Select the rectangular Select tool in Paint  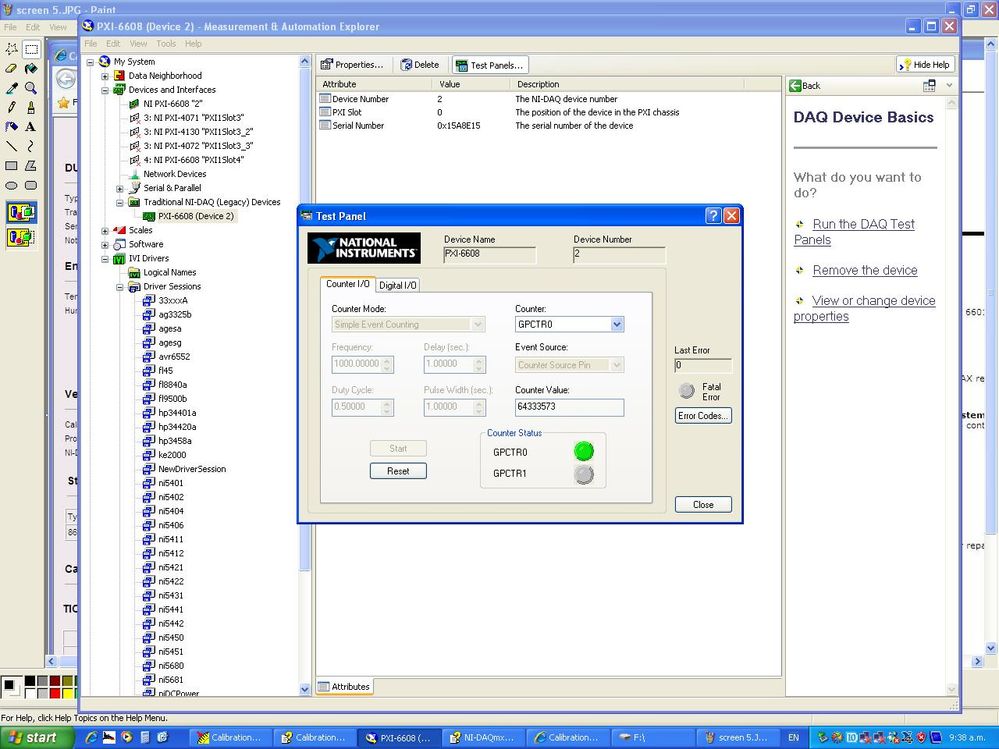pos(31,49)
